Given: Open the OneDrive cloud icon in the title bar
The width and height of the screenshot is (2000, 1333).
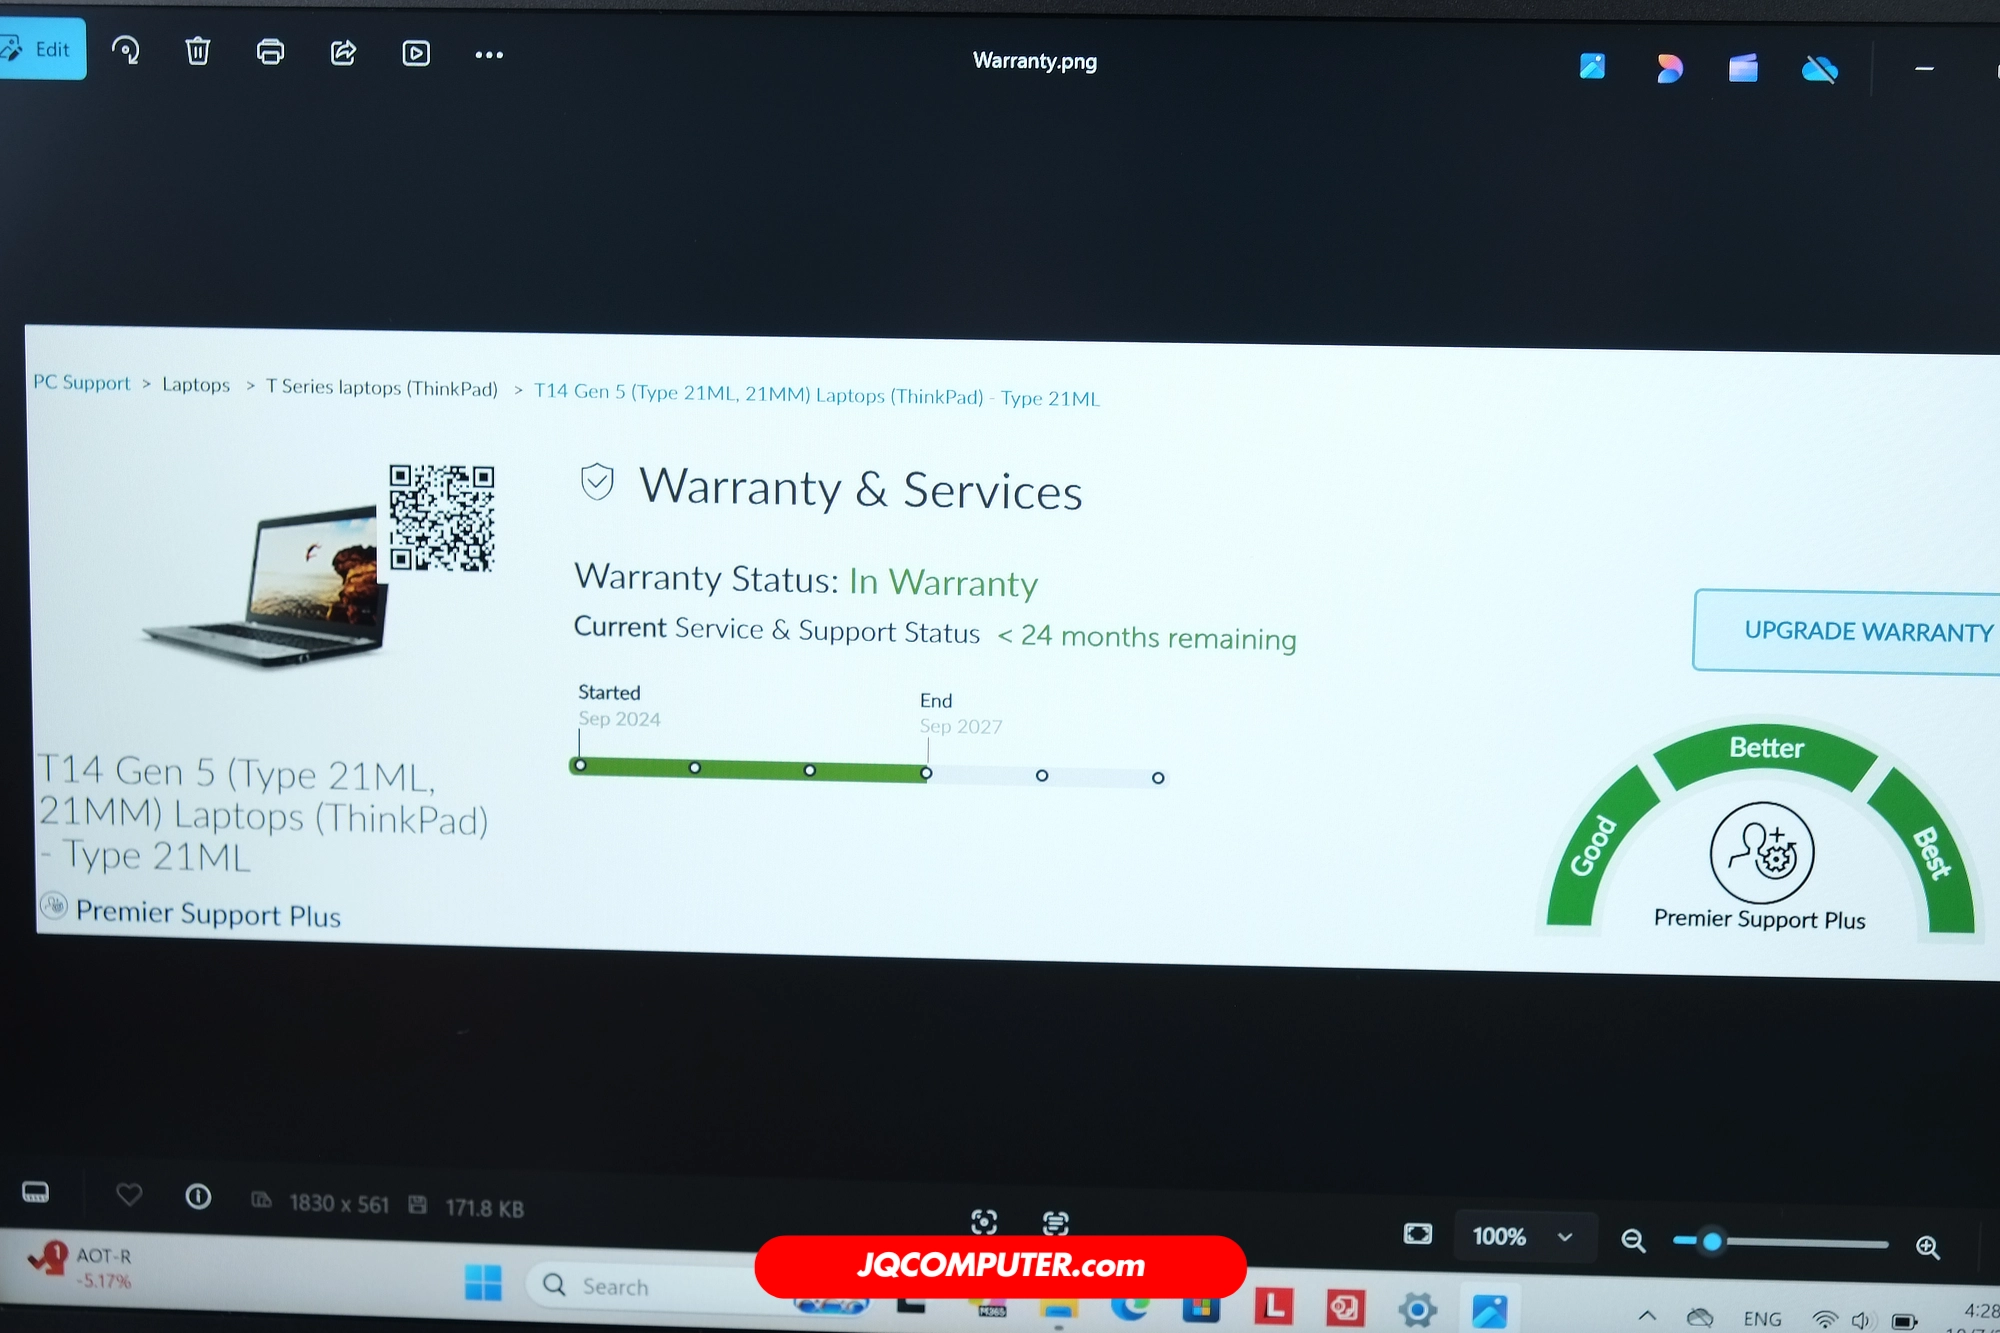Looking at the screenshot, I should click(1819, 69).
